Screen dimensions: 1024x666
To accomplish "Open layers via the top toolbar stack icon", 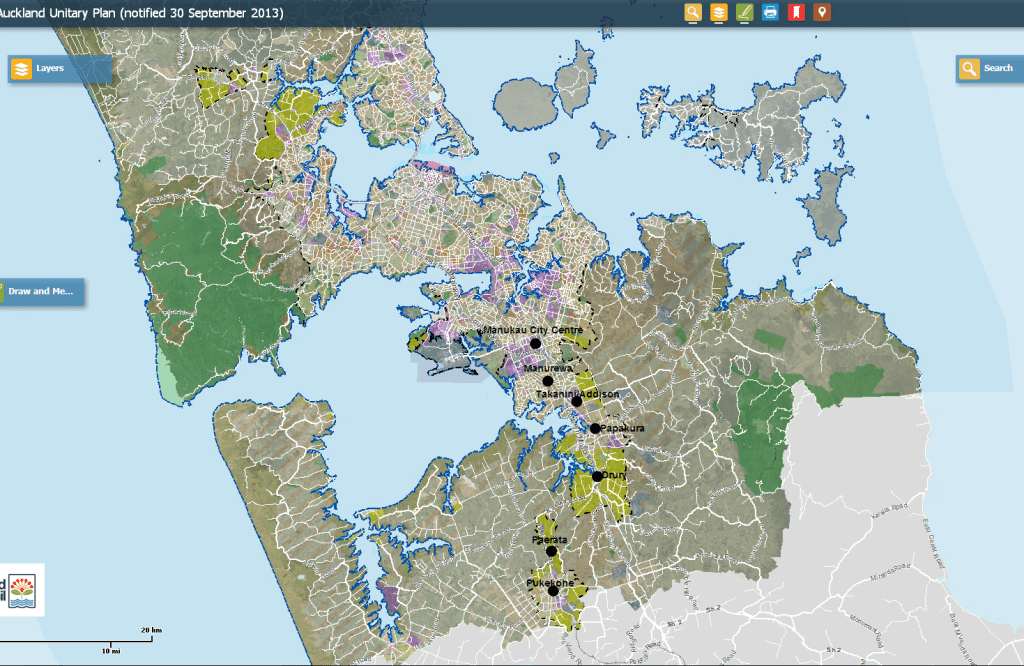I will [719, 13].
